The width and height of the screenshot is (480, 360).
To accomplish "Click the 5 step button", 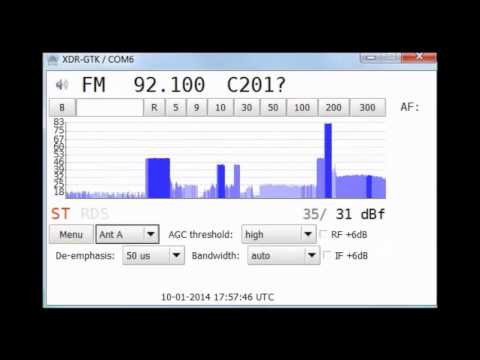I will (x=176, y=108).
